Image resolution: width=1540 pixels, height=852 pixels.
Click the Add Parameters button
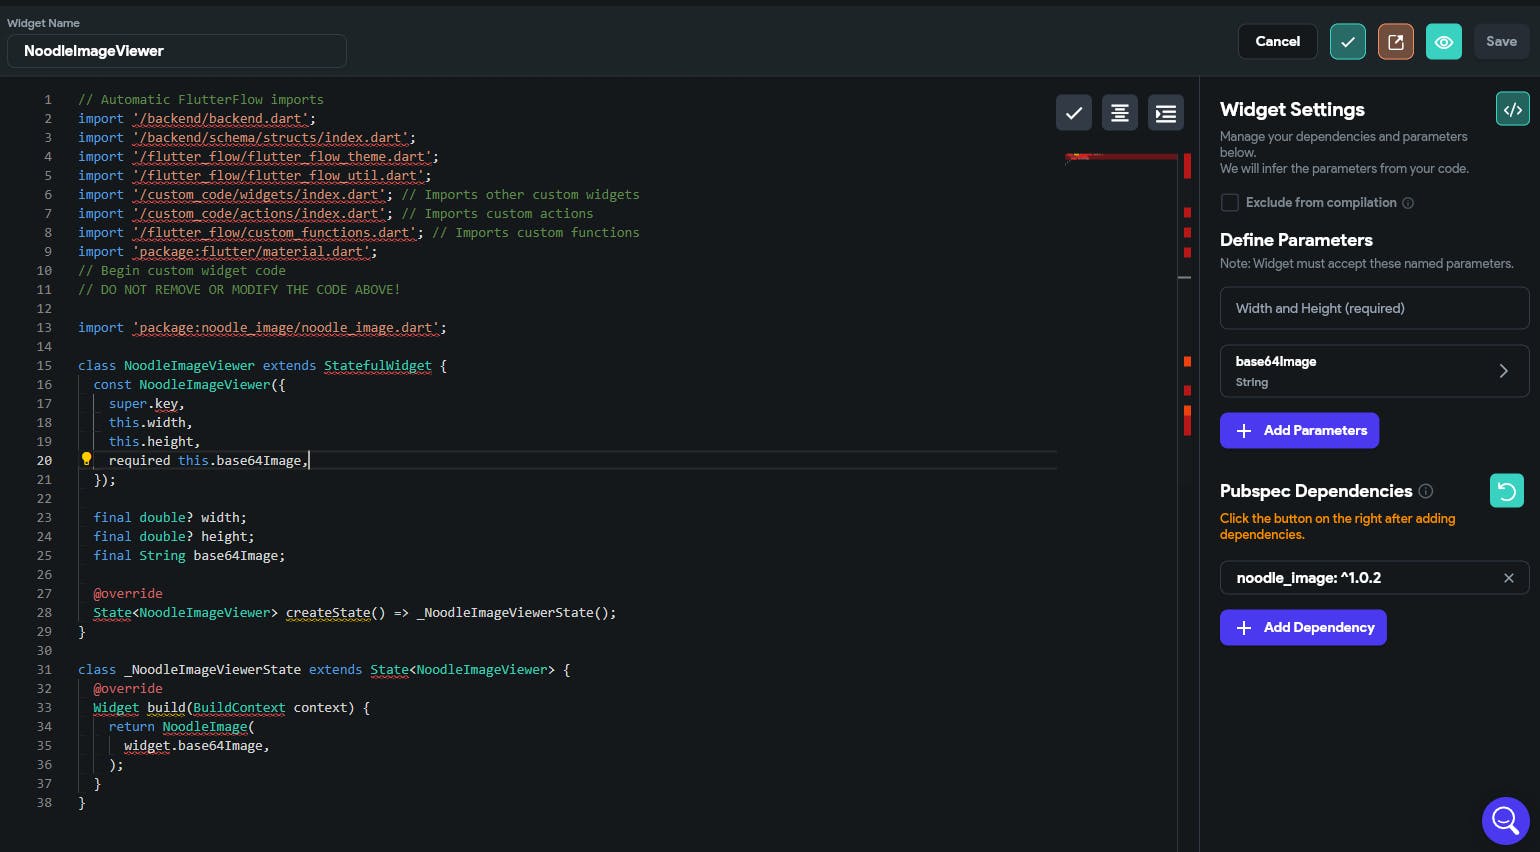point(1299,431)
